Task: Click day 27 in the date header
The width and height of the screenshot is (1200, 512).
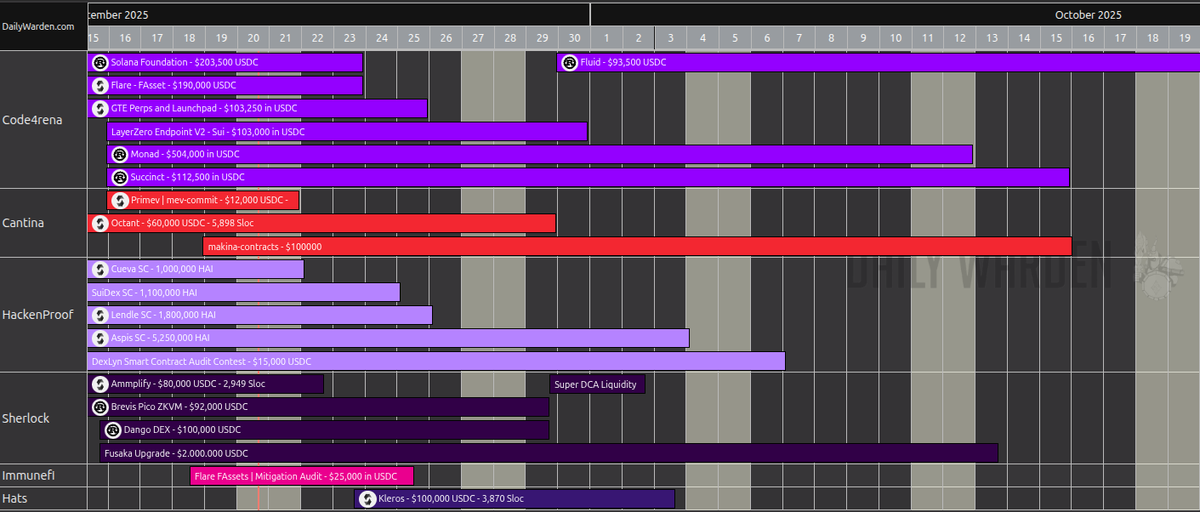Action: (x=478, y=38)
